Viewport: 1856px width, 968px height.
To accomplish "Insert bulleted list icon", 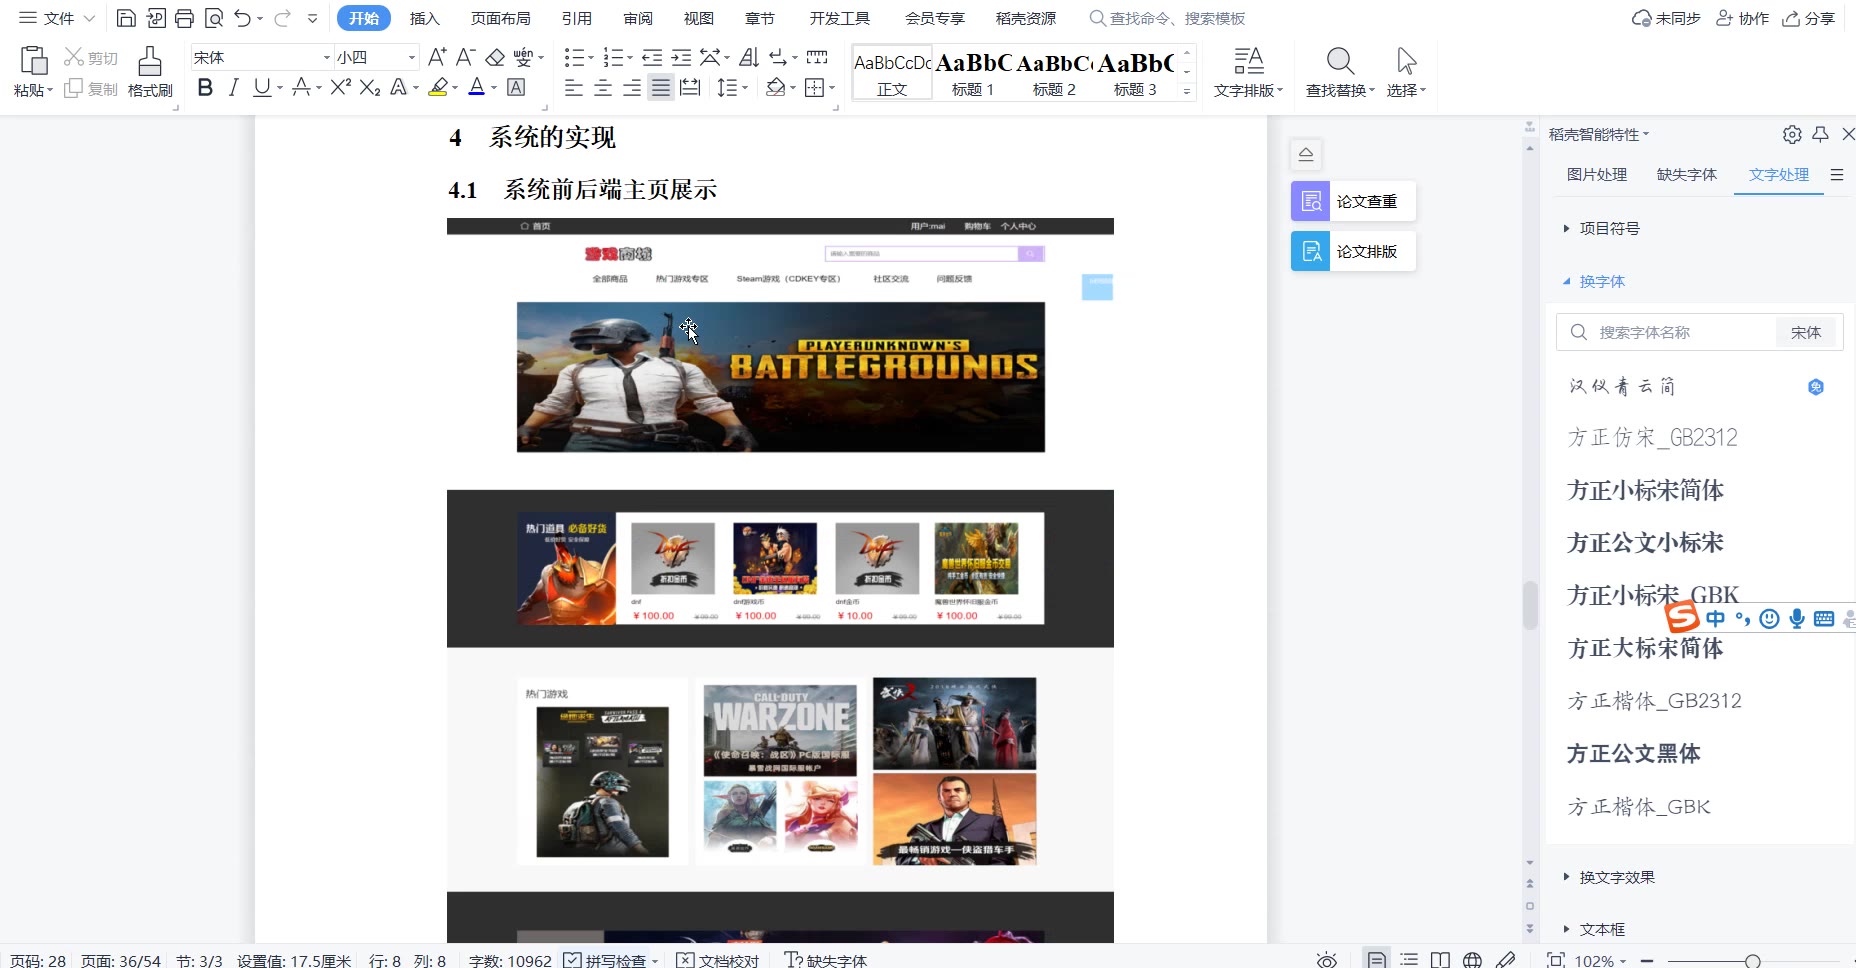I will (574, 57).
